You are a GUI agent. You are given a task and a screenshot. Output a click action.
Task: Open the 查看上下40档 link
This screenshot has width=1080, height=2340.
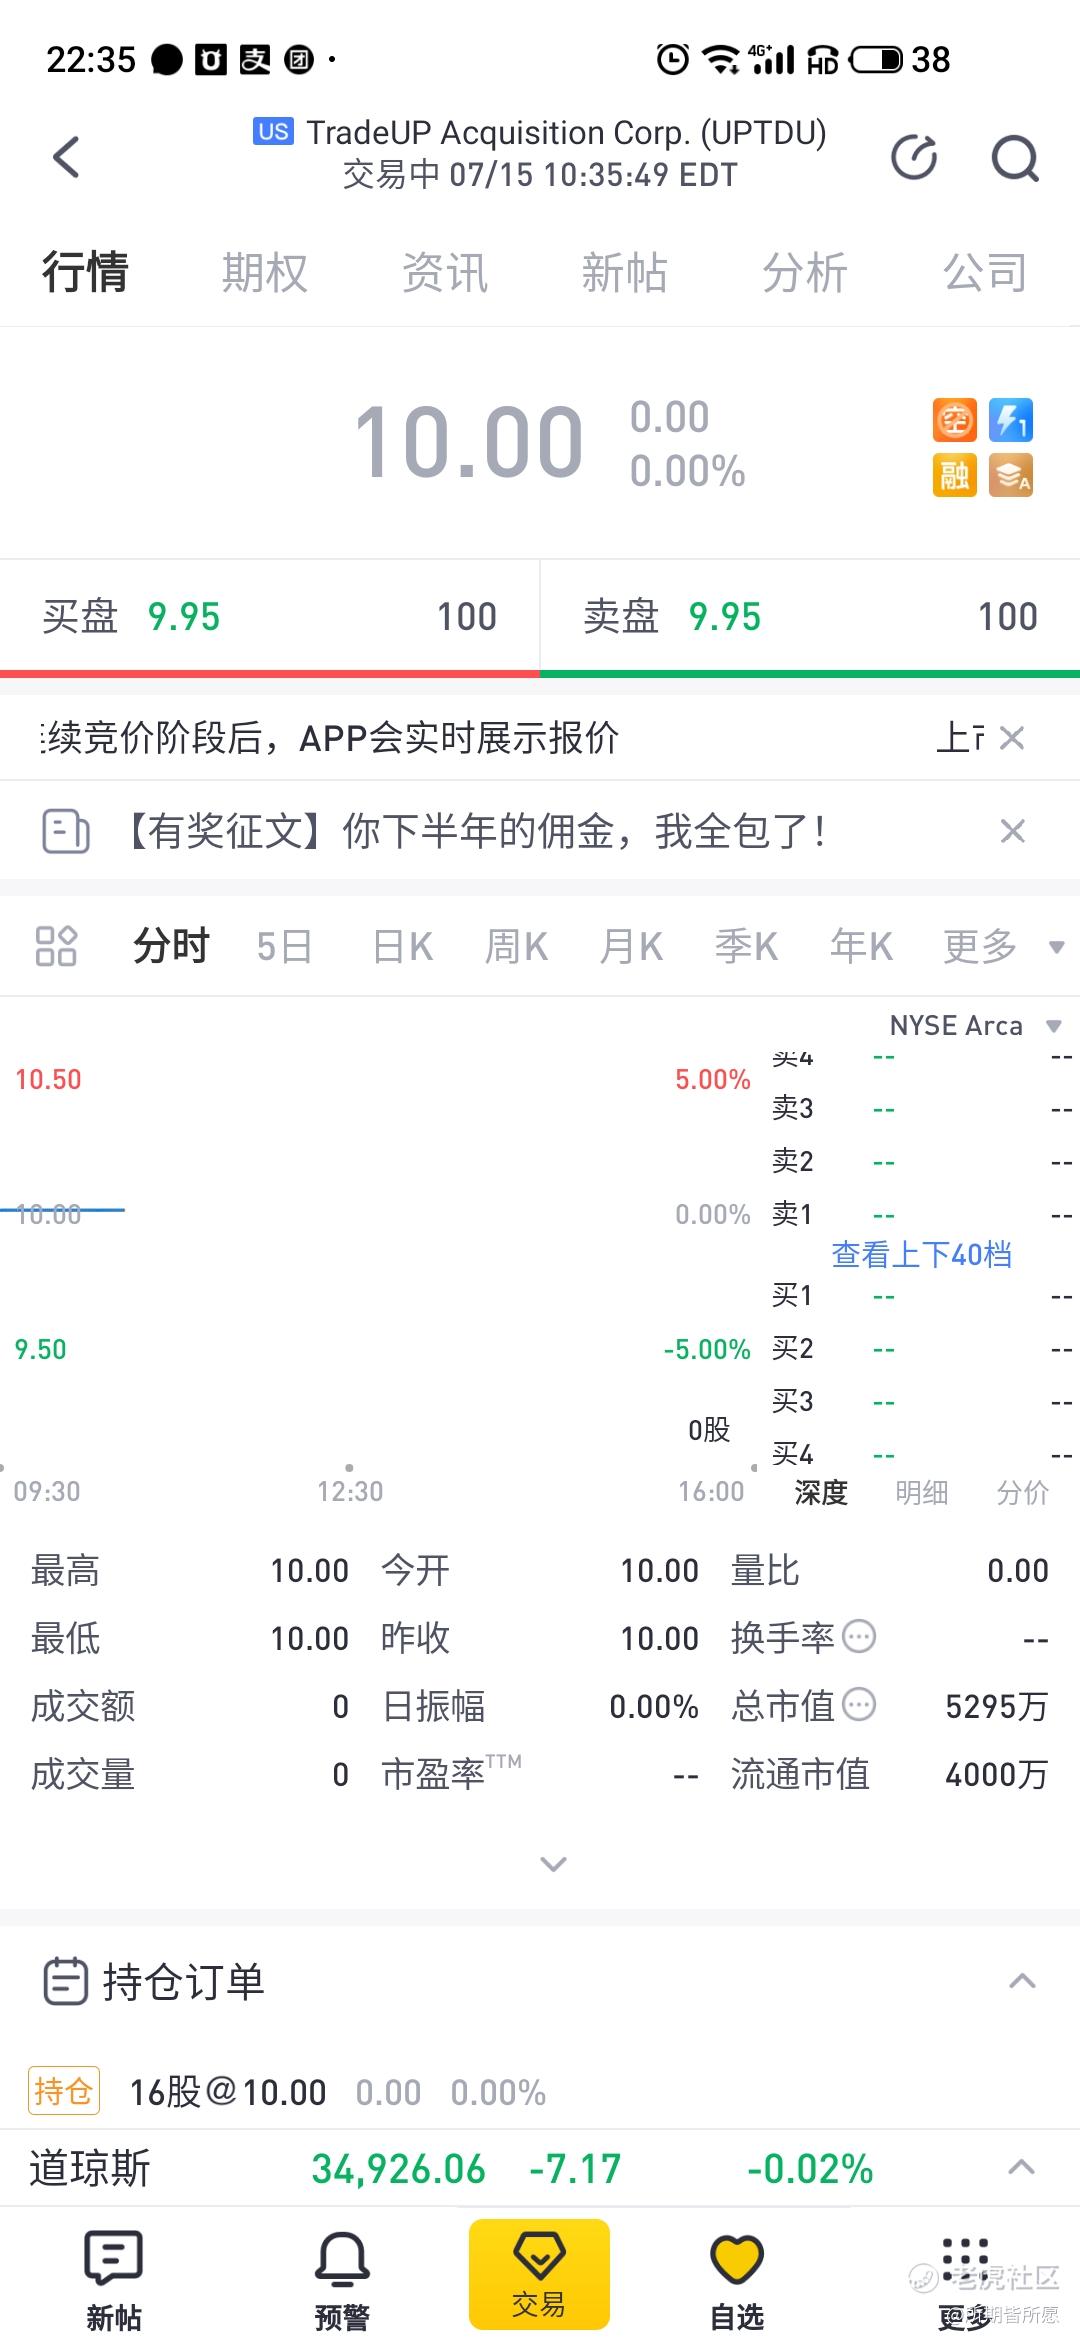[x=921, y=1254]
